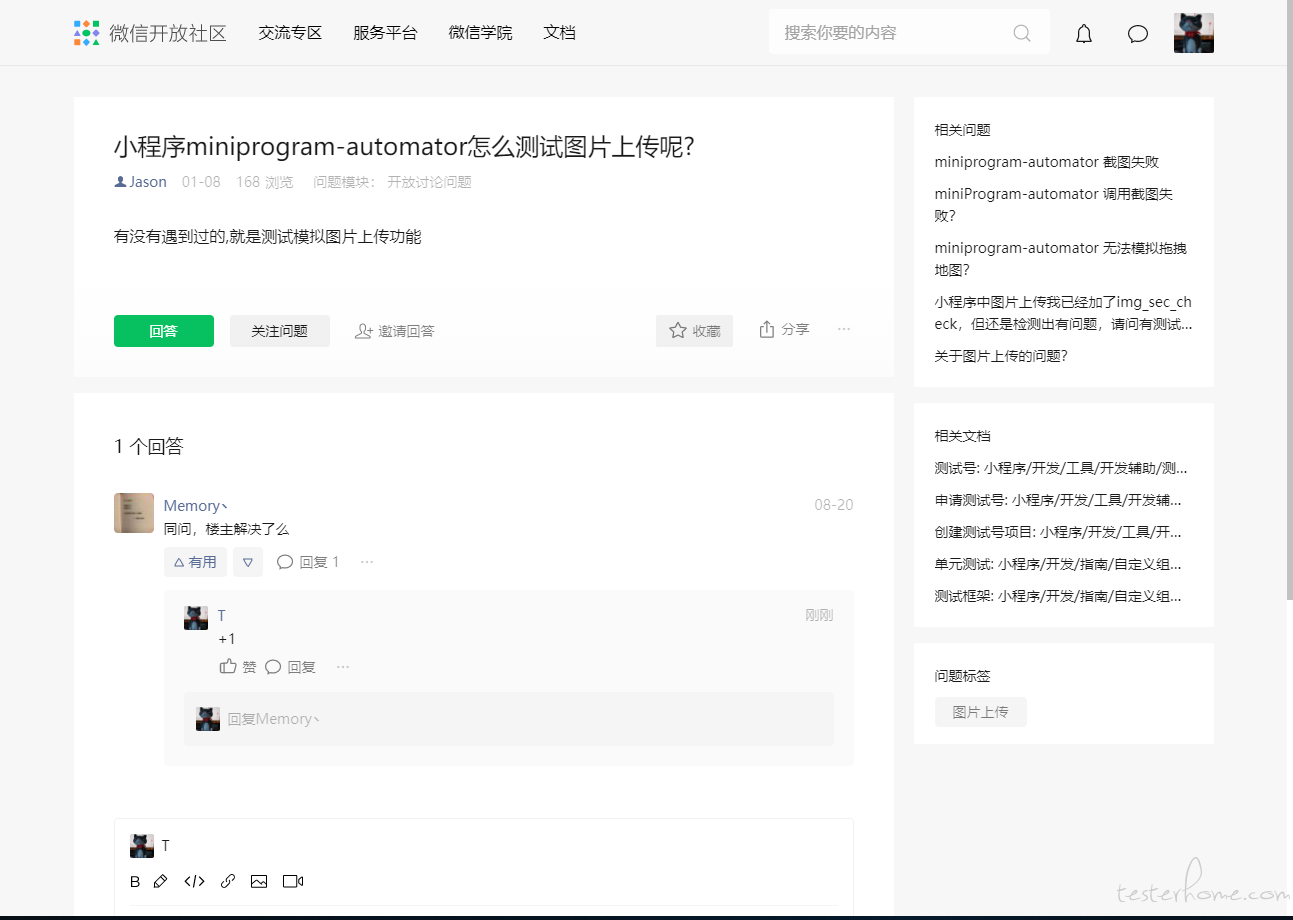1293x920 pixels.
Task: Click the answer date 08-20
Action: [834, 505]
